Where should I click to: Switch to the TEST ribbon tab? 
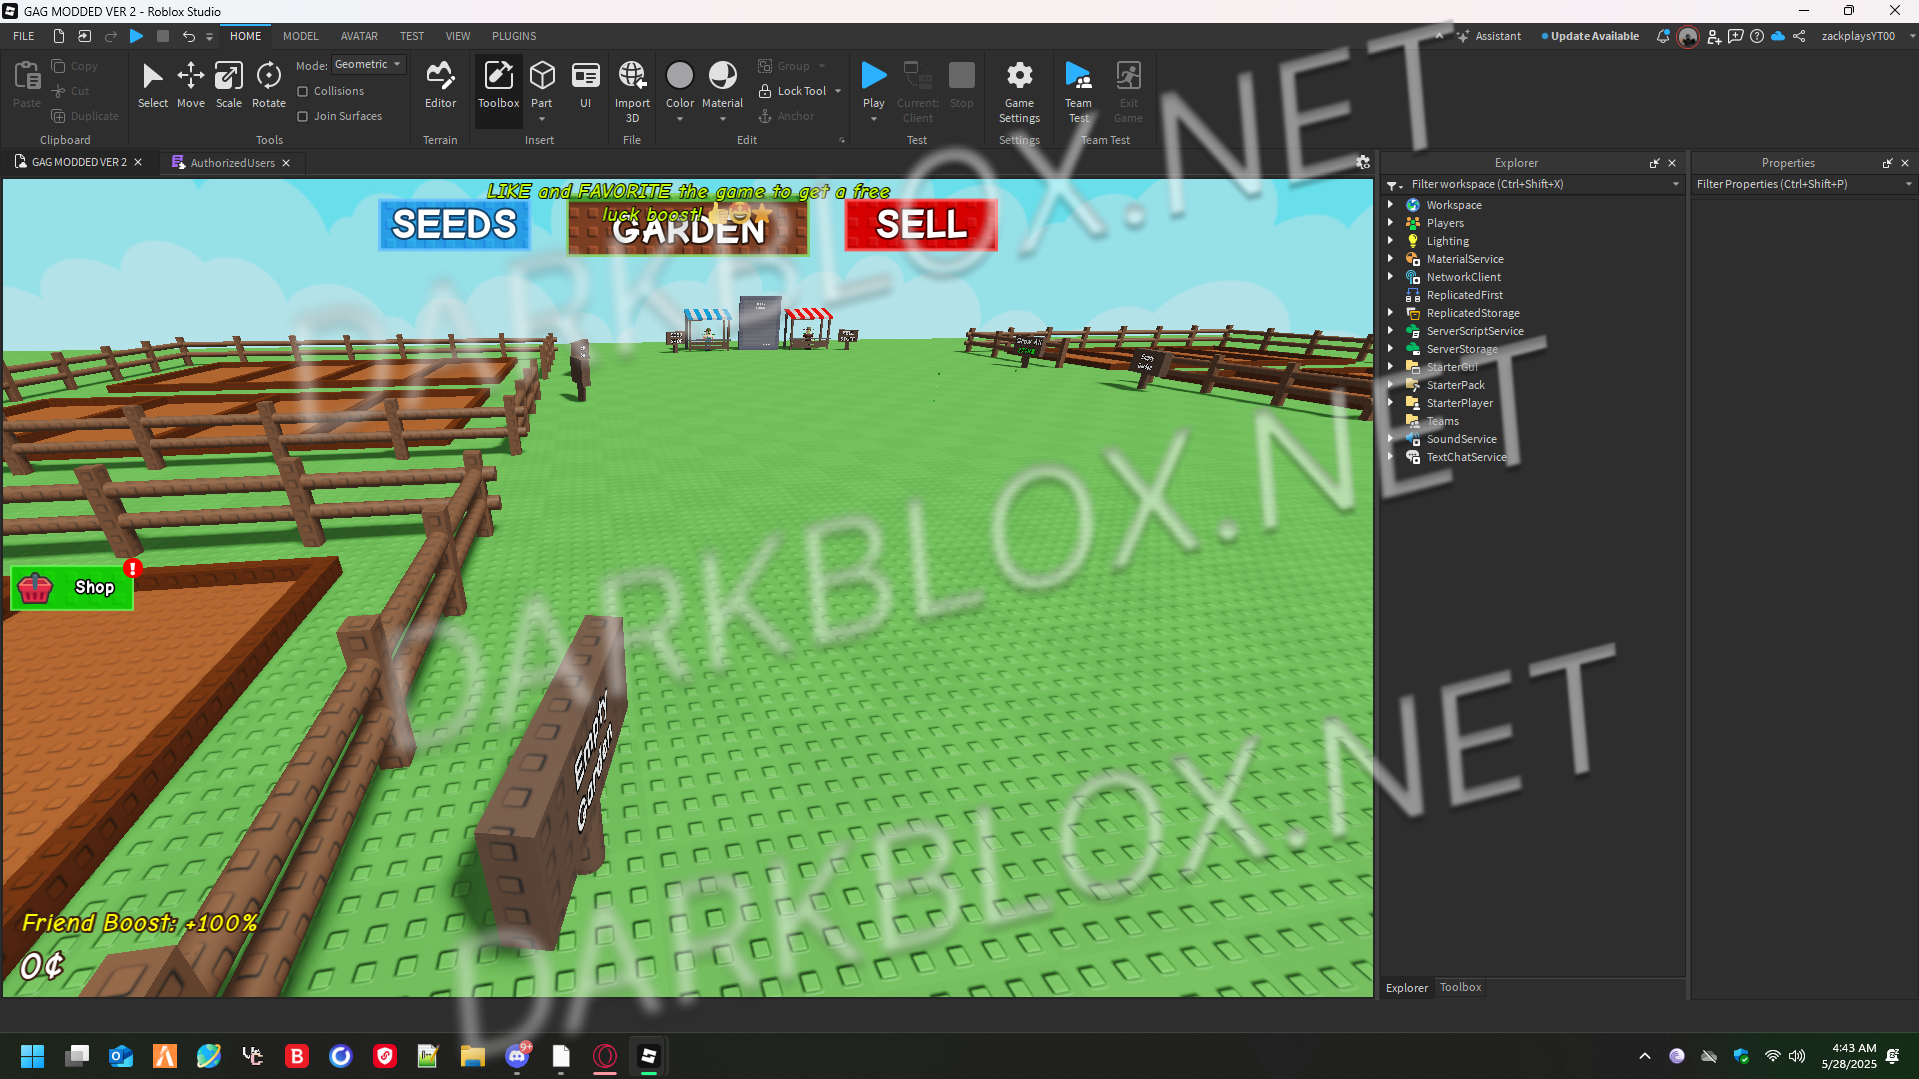coord(412,36)
